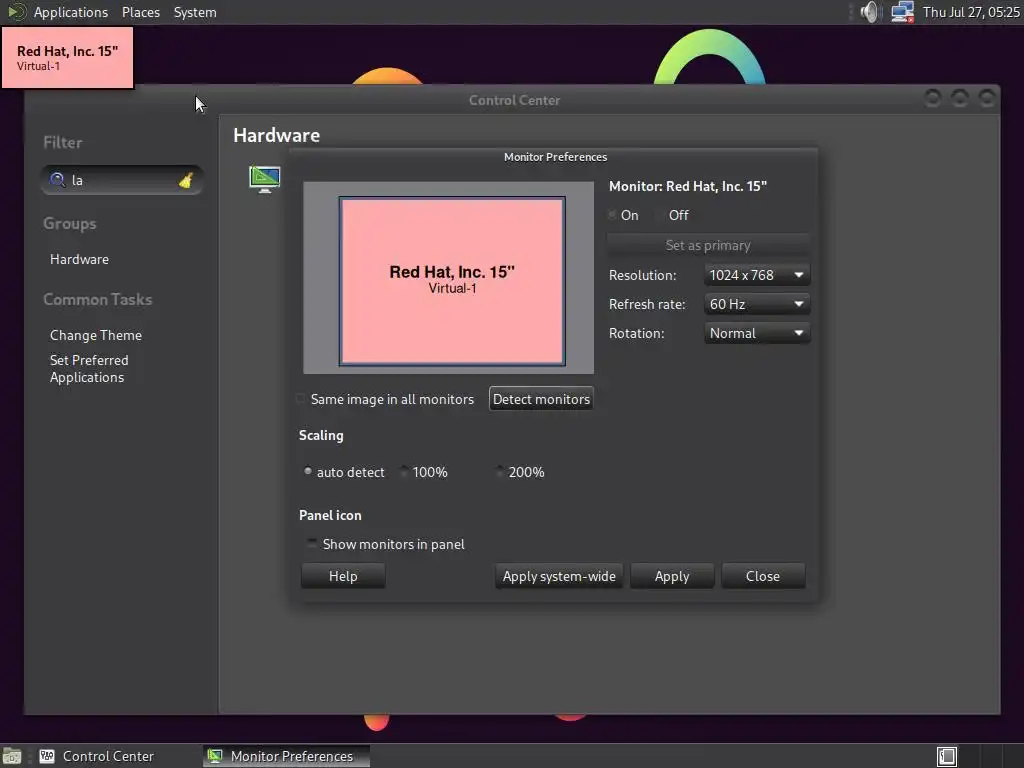The width and height of the screenshot is (1024, 768).
Task: Click the clock showing Thu Jul 27, 05:25
Action: pyautogui.click(x=970, y=12)
